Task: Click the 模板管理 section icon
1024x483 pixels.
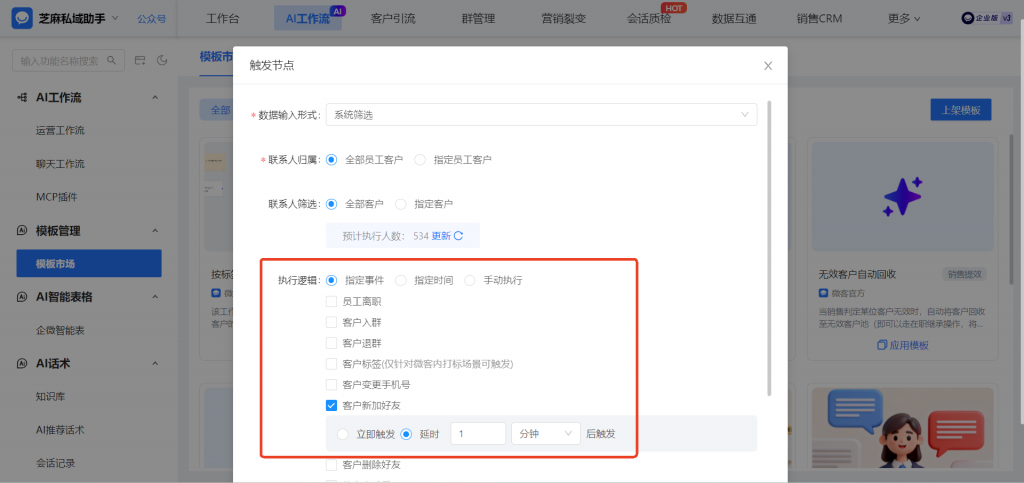Action: click(22, 230)
